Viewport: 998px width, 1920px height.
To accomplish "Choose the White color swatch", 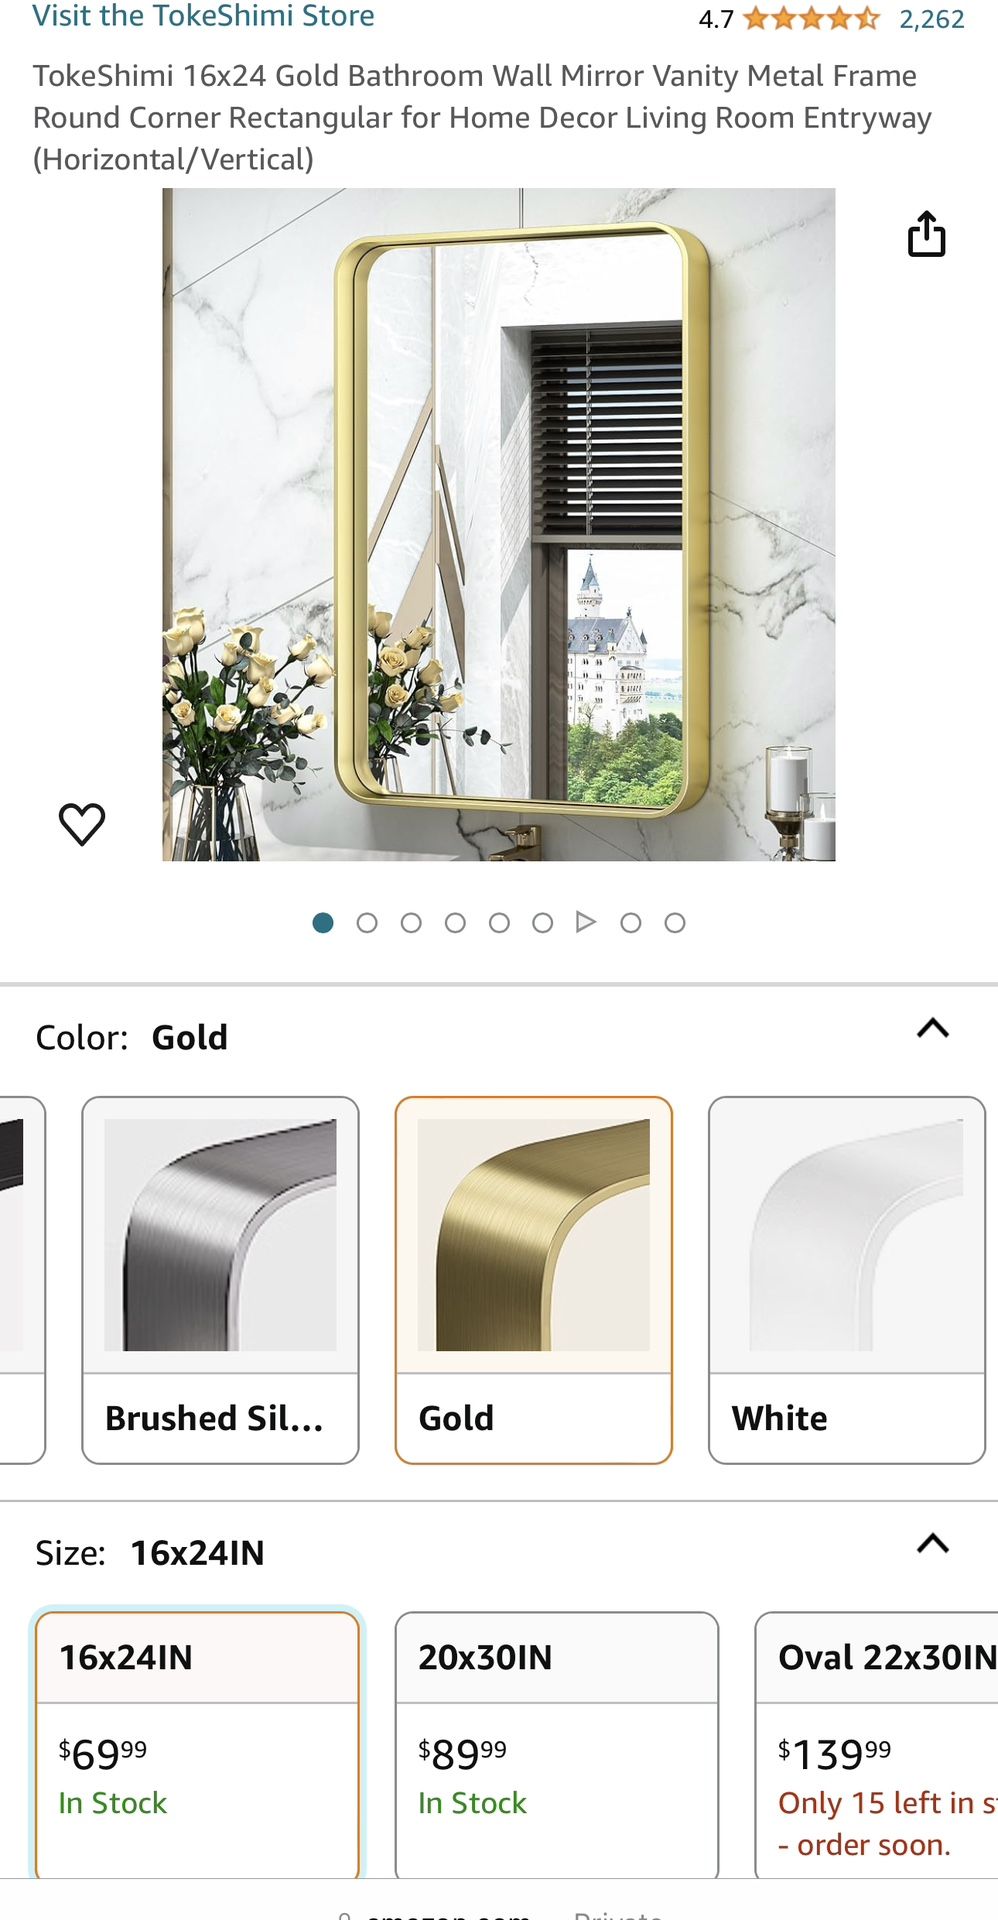I will 847,1280.
